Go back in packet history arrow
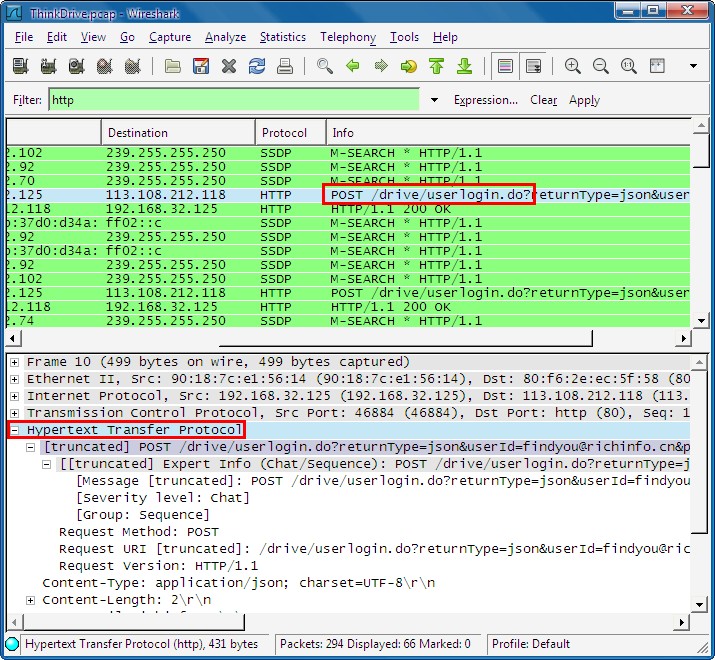Viewport: 715px width, 660px height. tap(352, 66)
